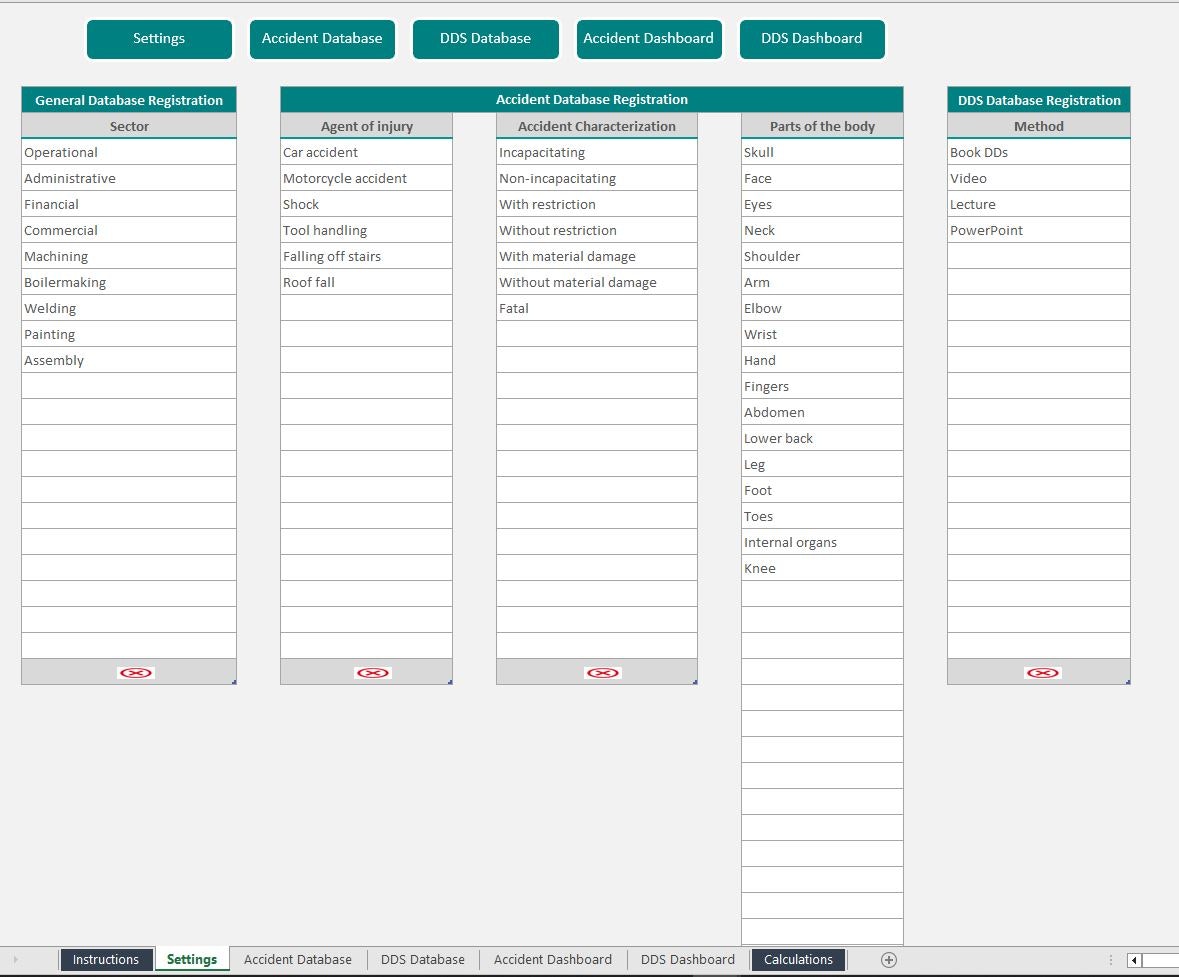
Task: Select the Fatal entry under Accident Characterization
Action: point(596,308)
